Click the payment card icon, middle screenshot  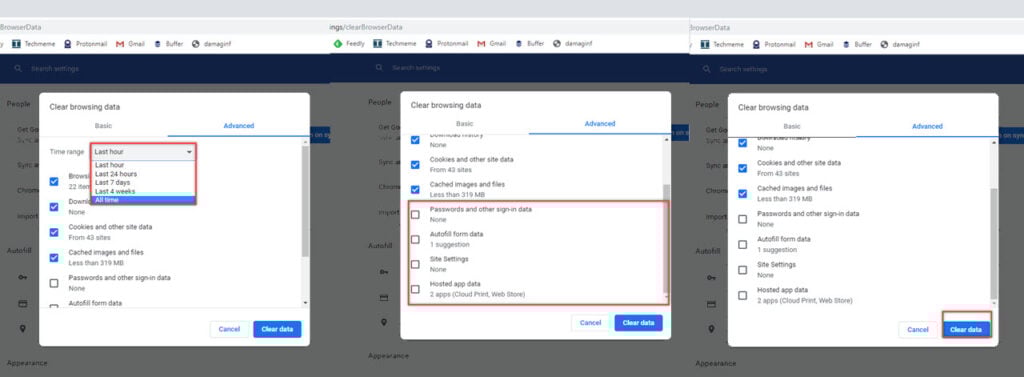pyautogui.click(x=384, y=297)
